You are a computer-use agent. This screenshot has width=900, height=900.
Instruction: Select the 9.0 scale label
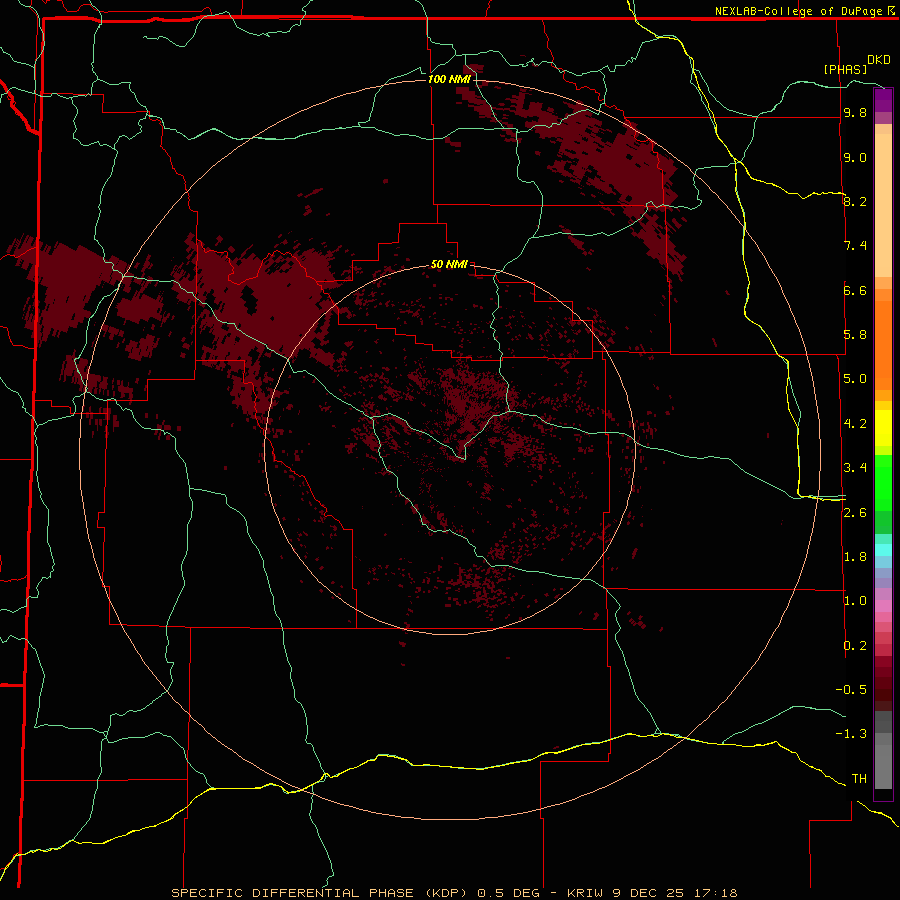click(855, 157)
